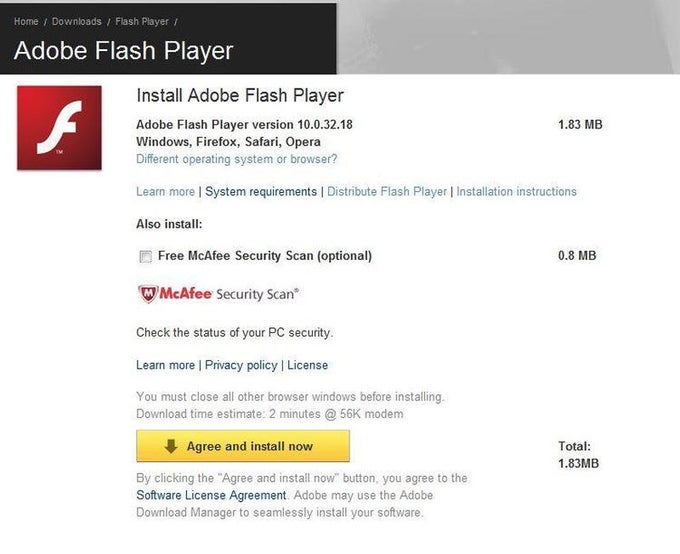Open the Different operating system or browser link
This screenshot has width=680, height=554.
236,159
